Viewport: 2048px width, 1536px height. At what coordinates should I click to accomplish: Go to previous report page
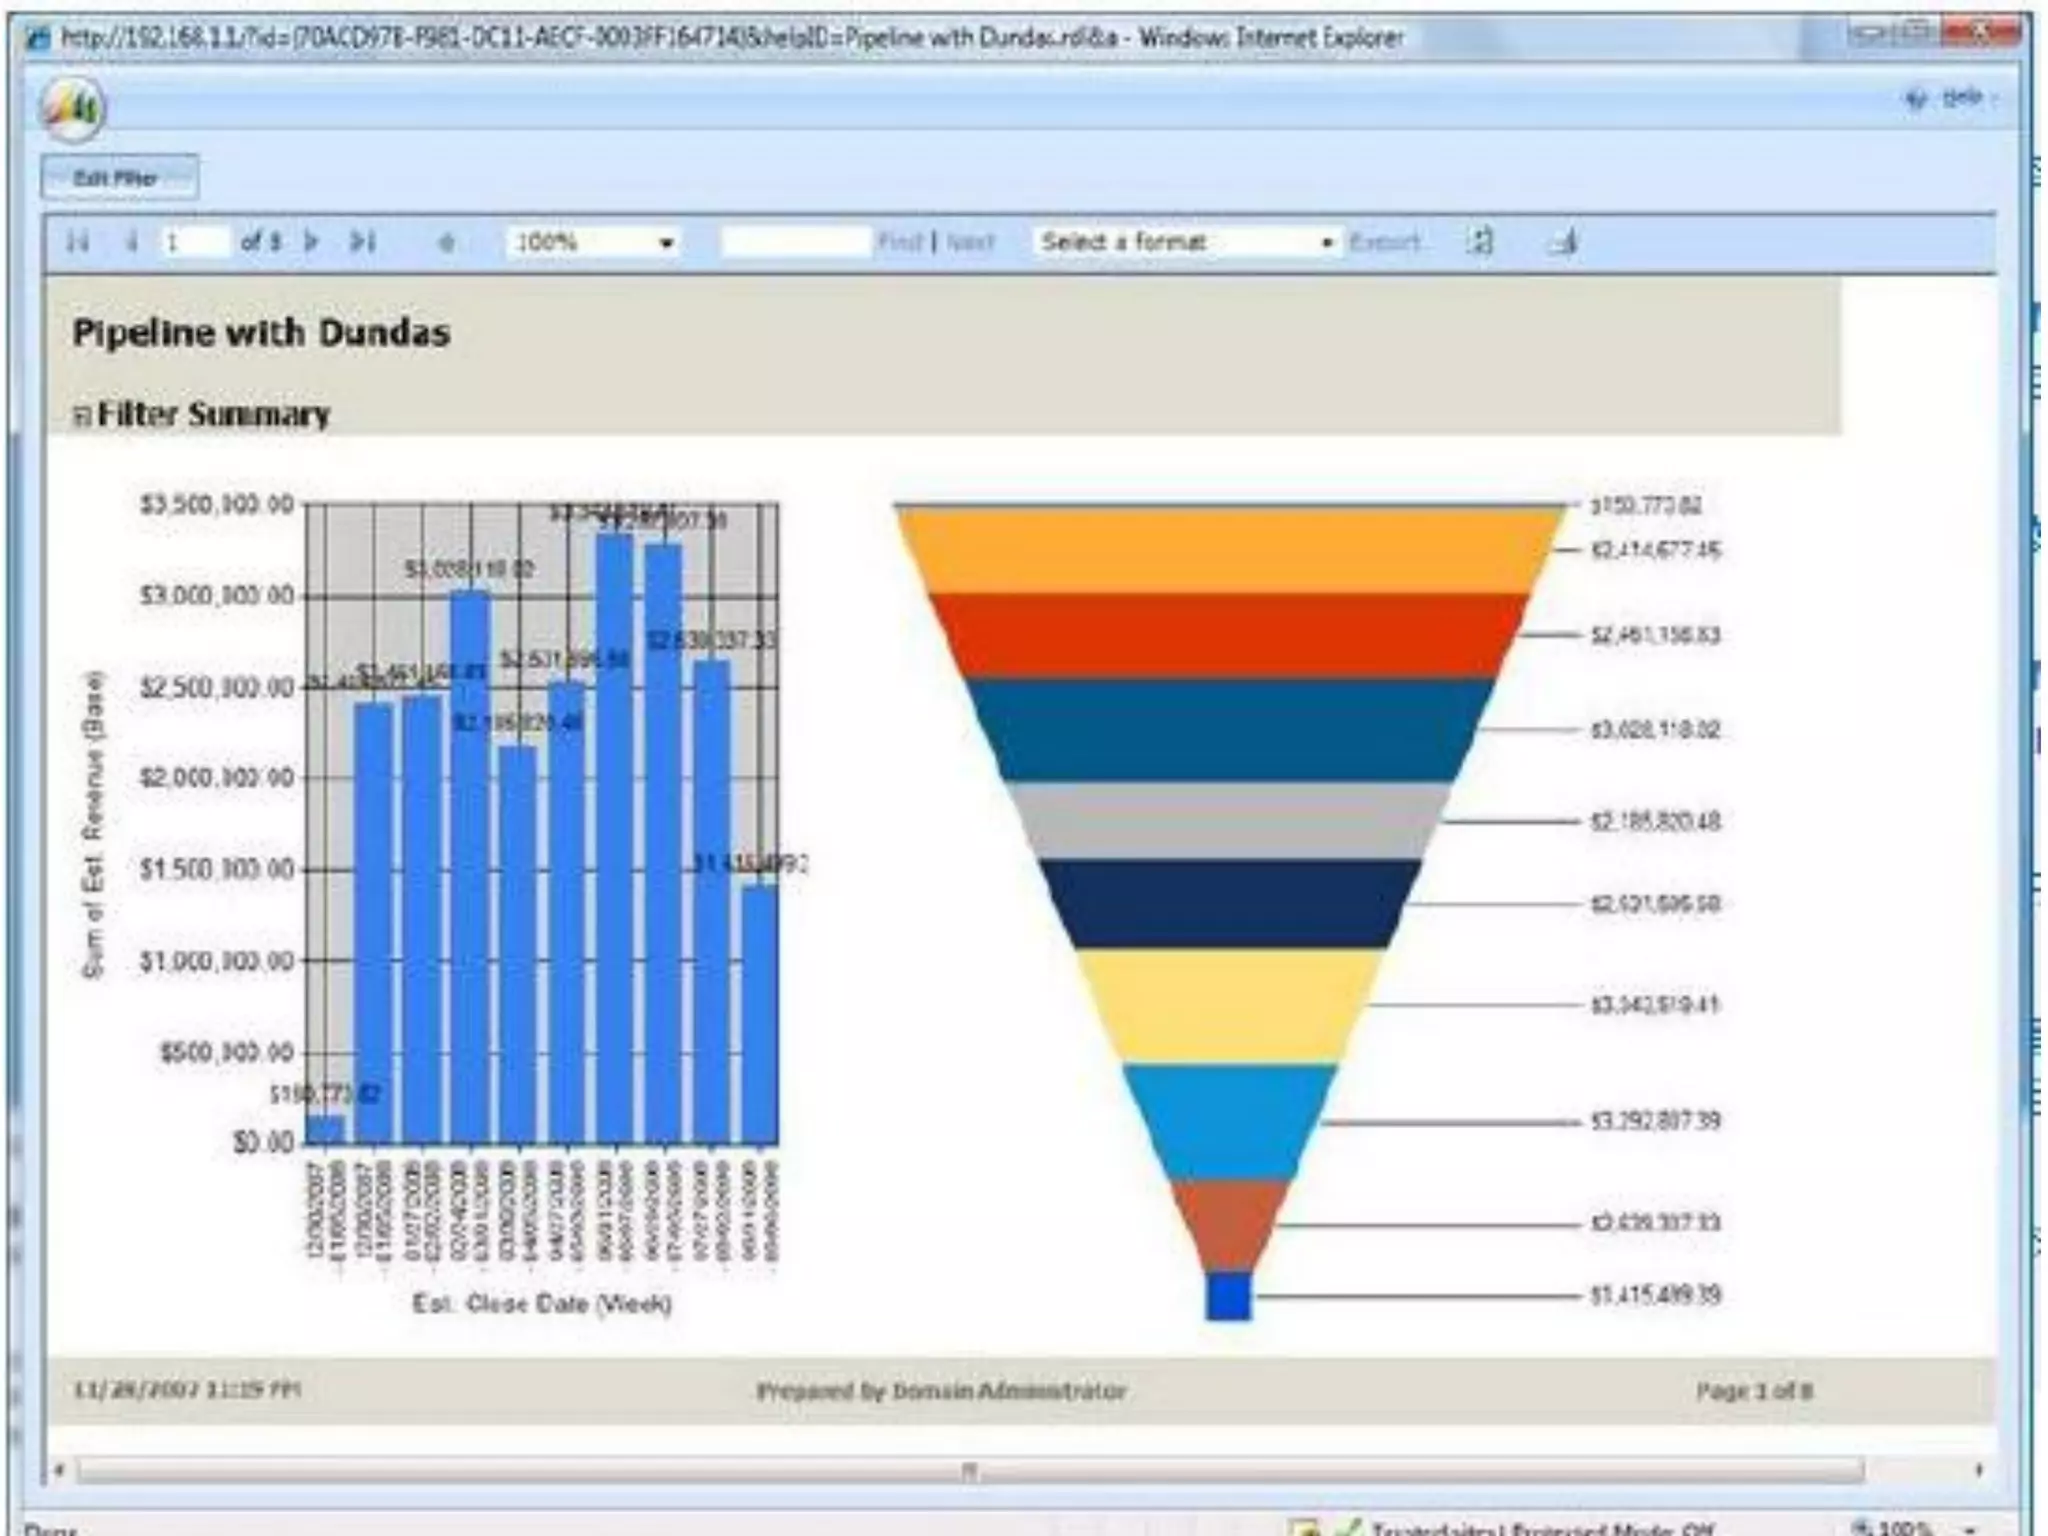coord(130,242)
